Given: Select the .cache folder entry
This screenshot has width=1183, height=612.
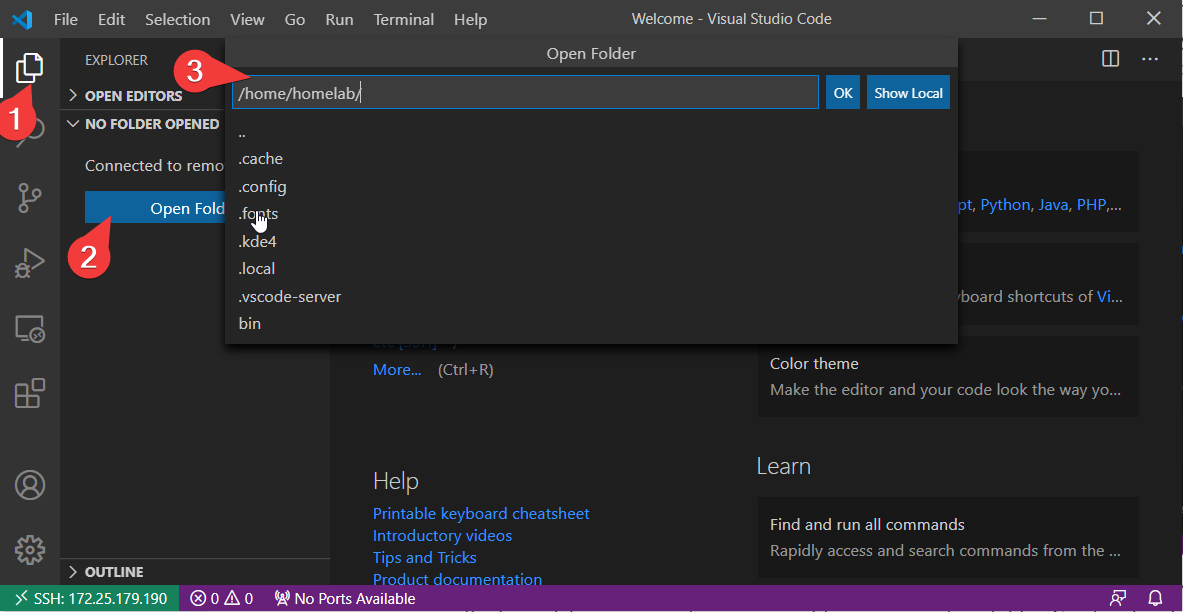Looking at the screenshot, I should point(592,159).
